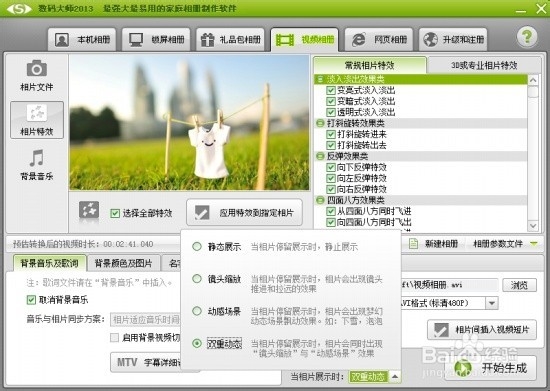The image size is (550, 391).
Task: Open the 升级和注册 tab
Action: [x=453, y=40]
